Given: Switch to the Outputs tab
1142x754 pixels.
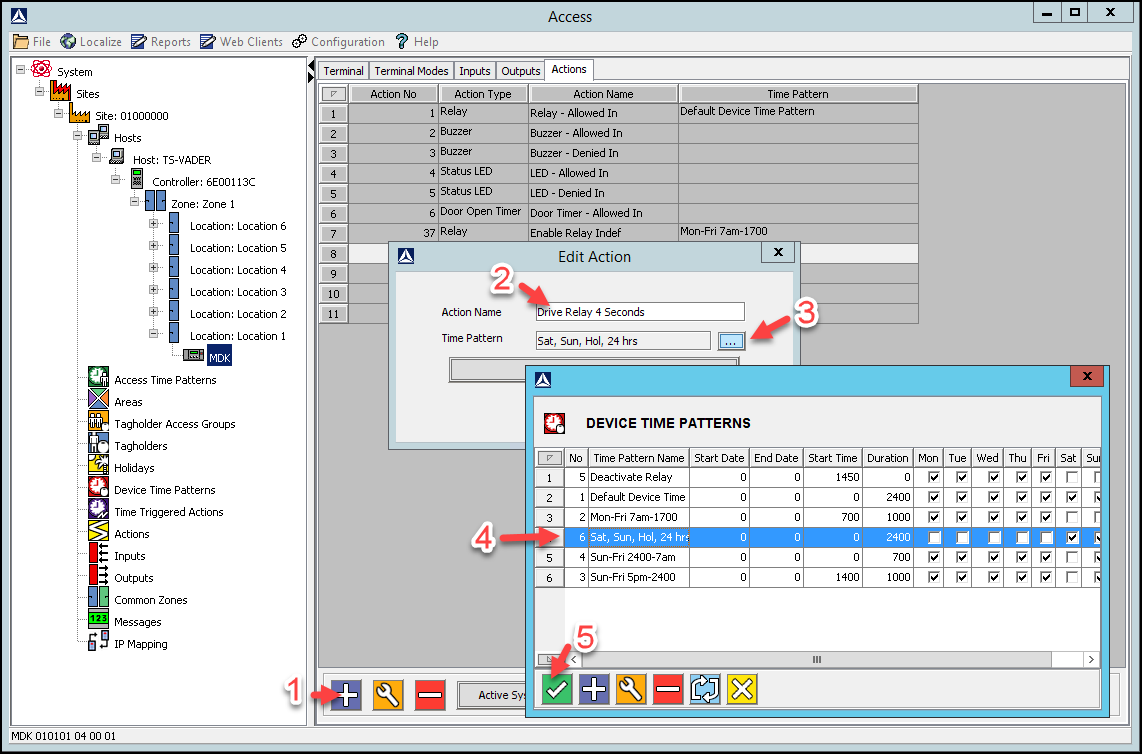Looking at the screenshot, I should tap(521, 71).
